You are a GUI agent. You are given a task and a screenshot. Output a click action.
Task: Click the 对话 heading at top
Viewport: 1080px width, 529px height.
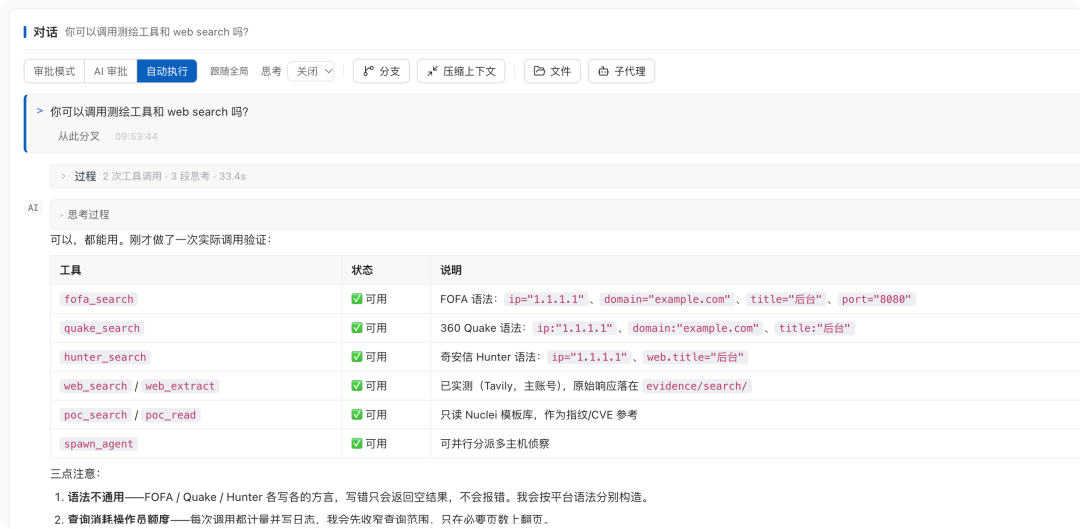tap(45, 32)
